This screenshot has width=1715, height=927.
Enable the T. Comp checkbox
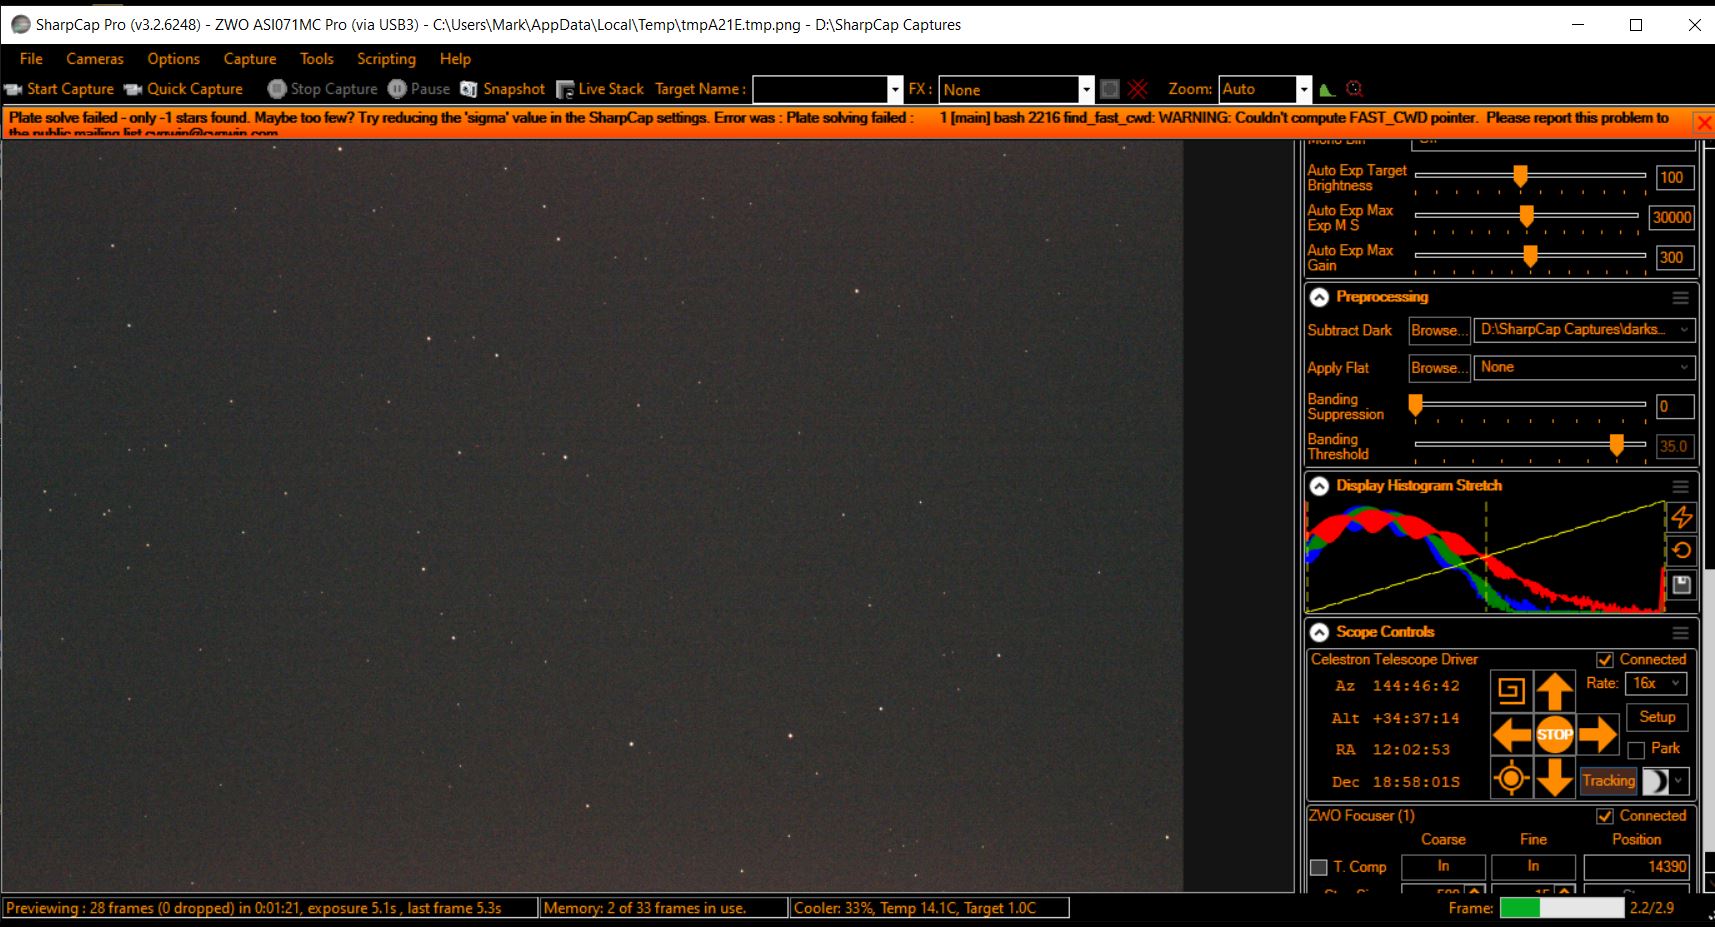1319,867
